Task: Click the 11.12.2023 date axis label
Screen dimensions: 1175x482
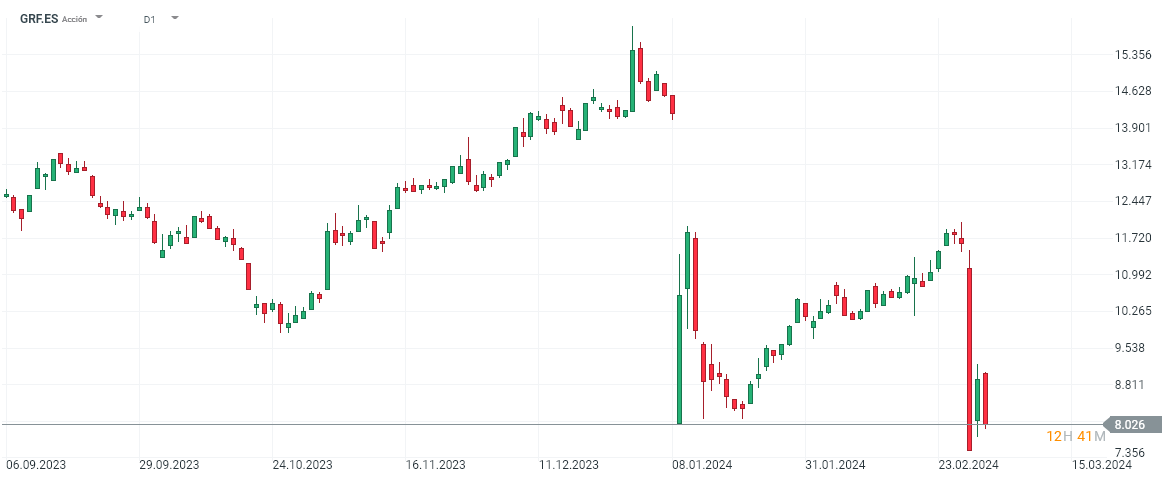Action: coord(569,464)
